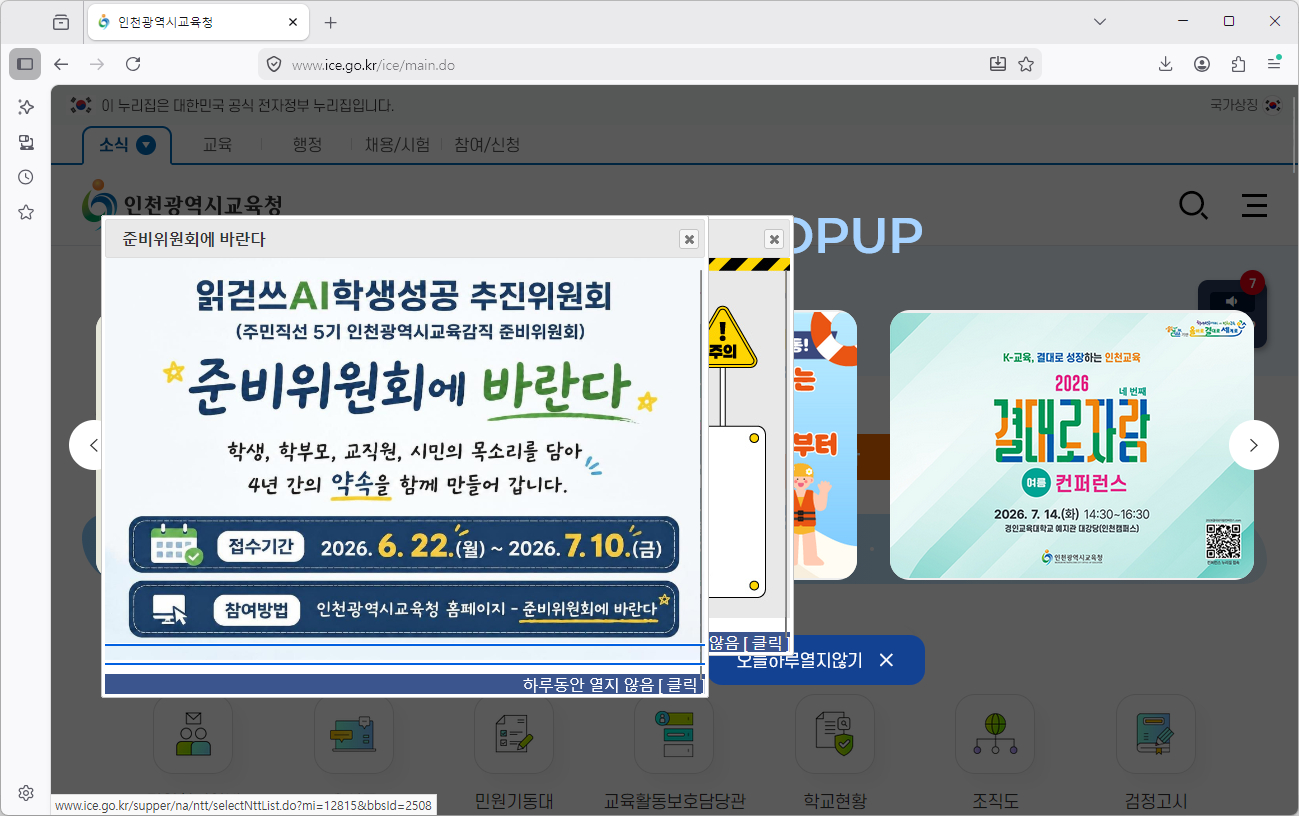The width and height of the screenshot is (1299, 816).
Task: Click the people-and-mail shortcut icon
Action: (x=193, y=734)
